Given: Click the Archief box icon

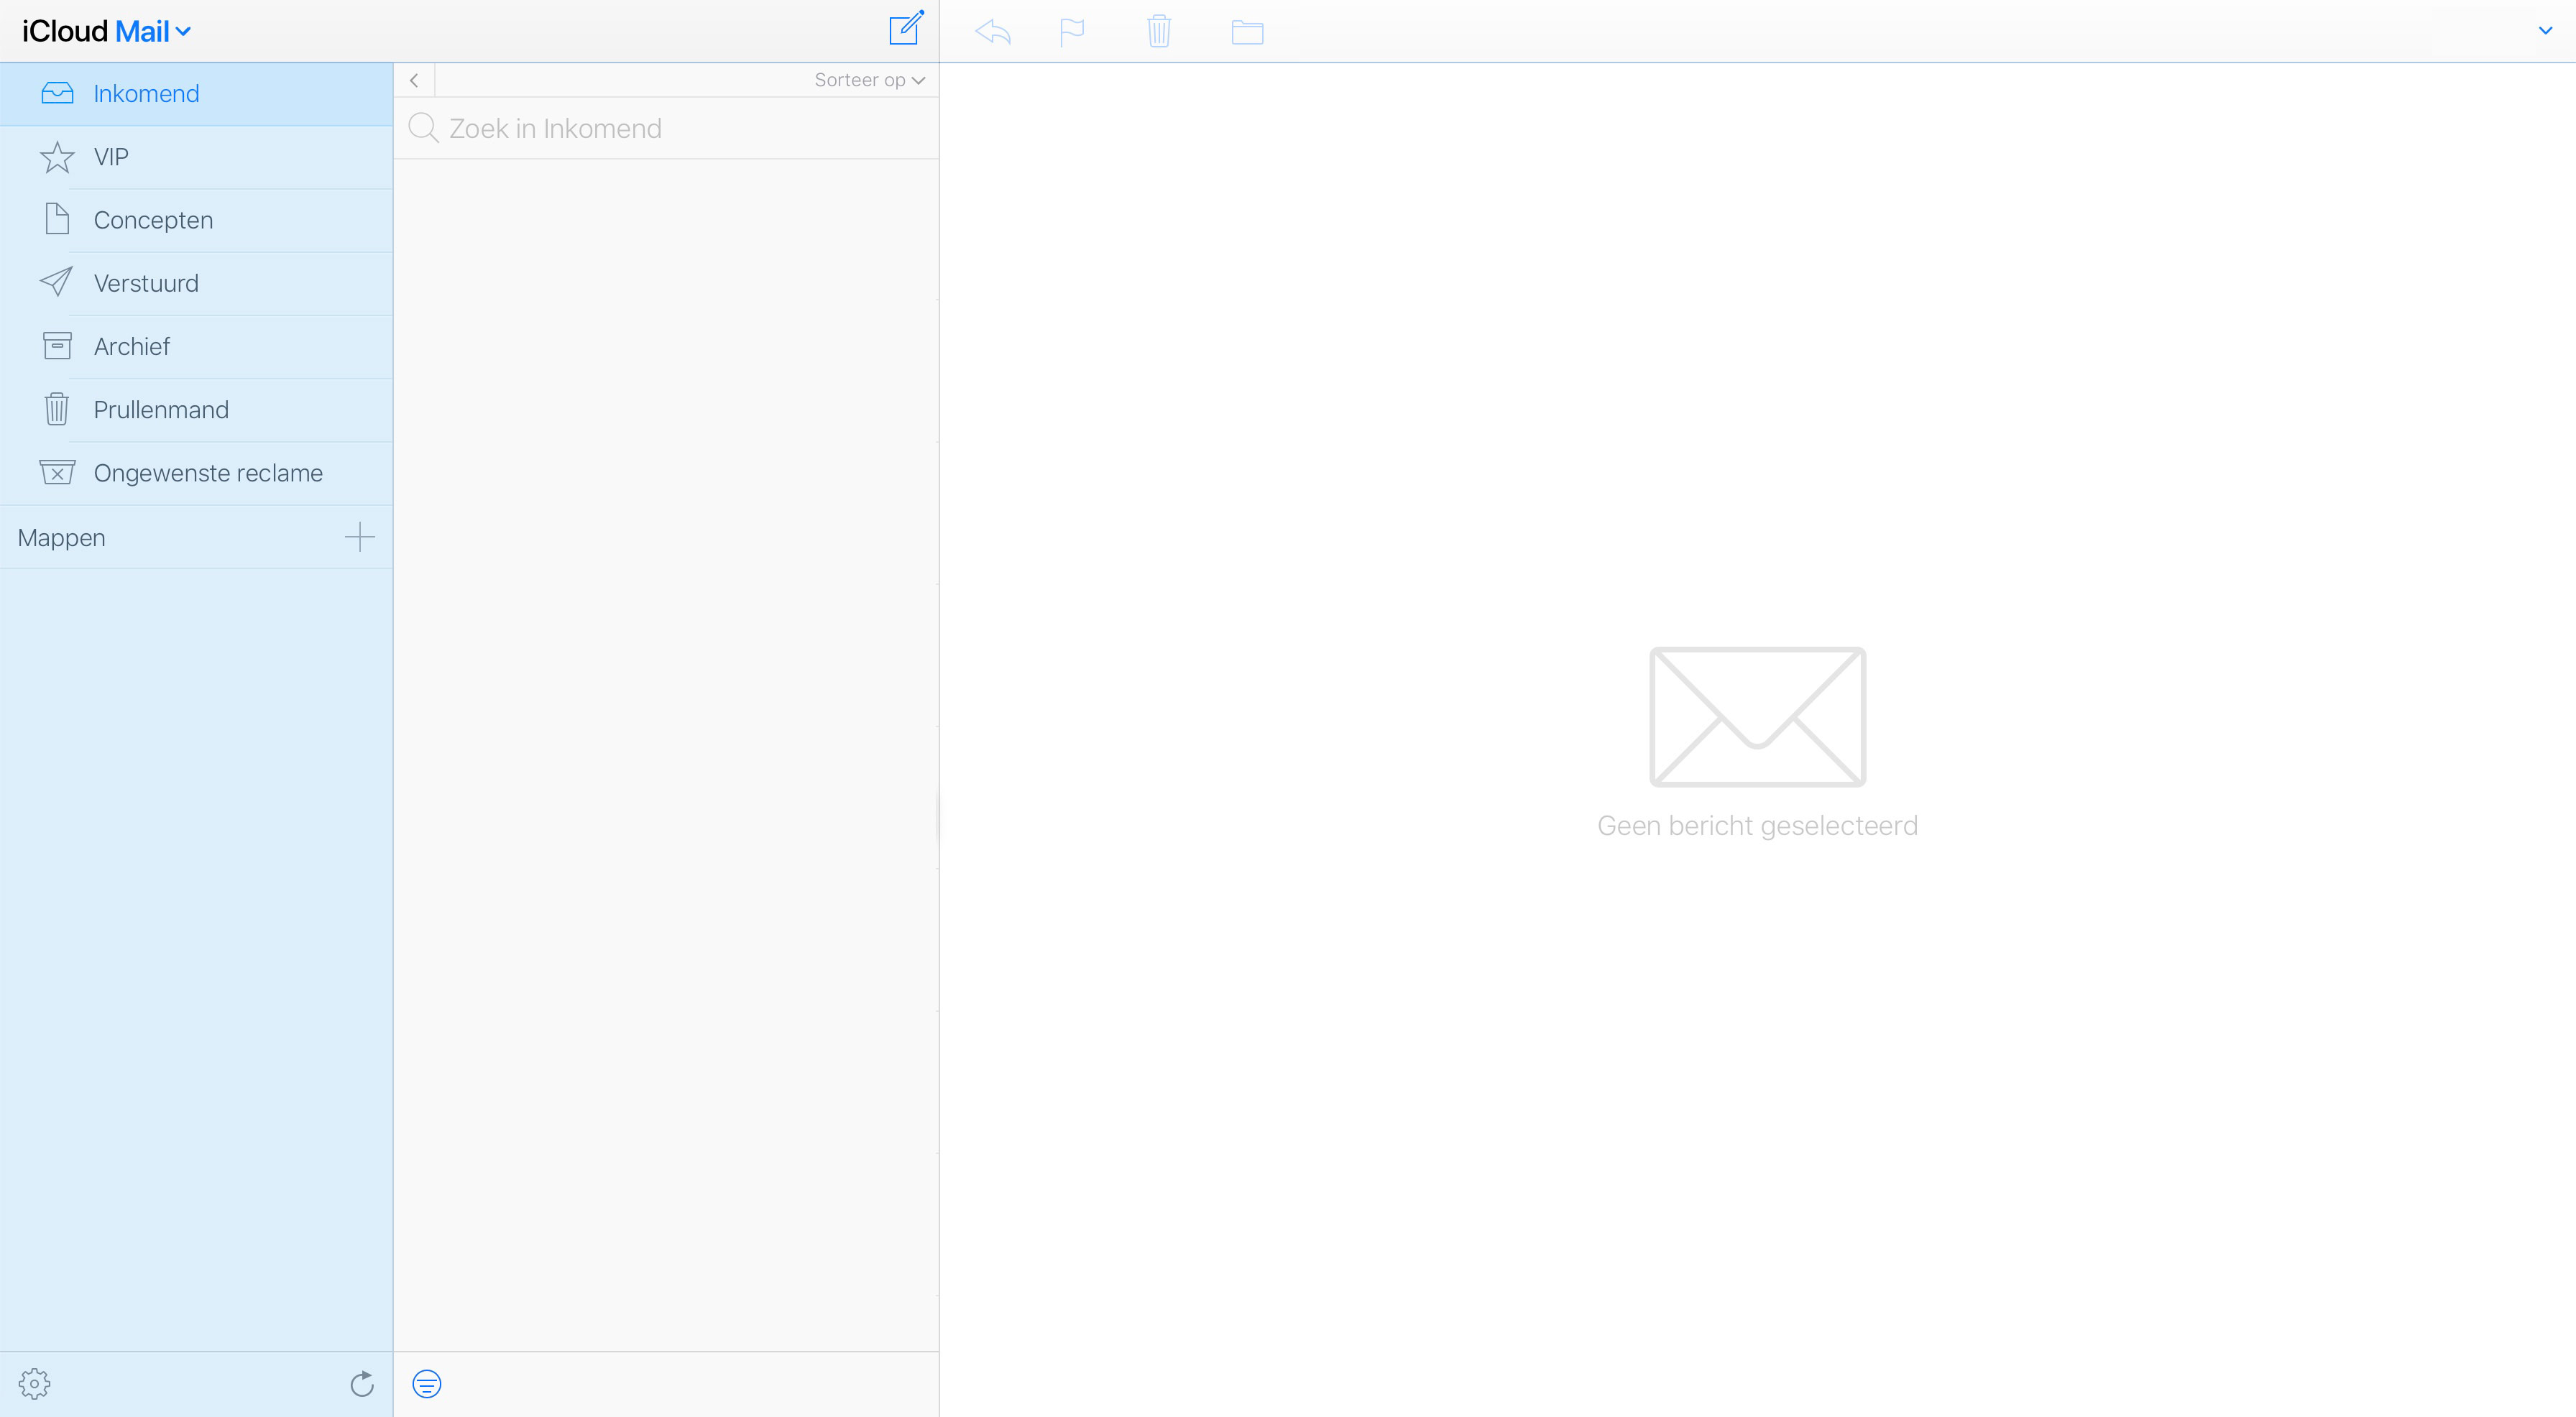Looking at the screenshot, I should [57, 346].
